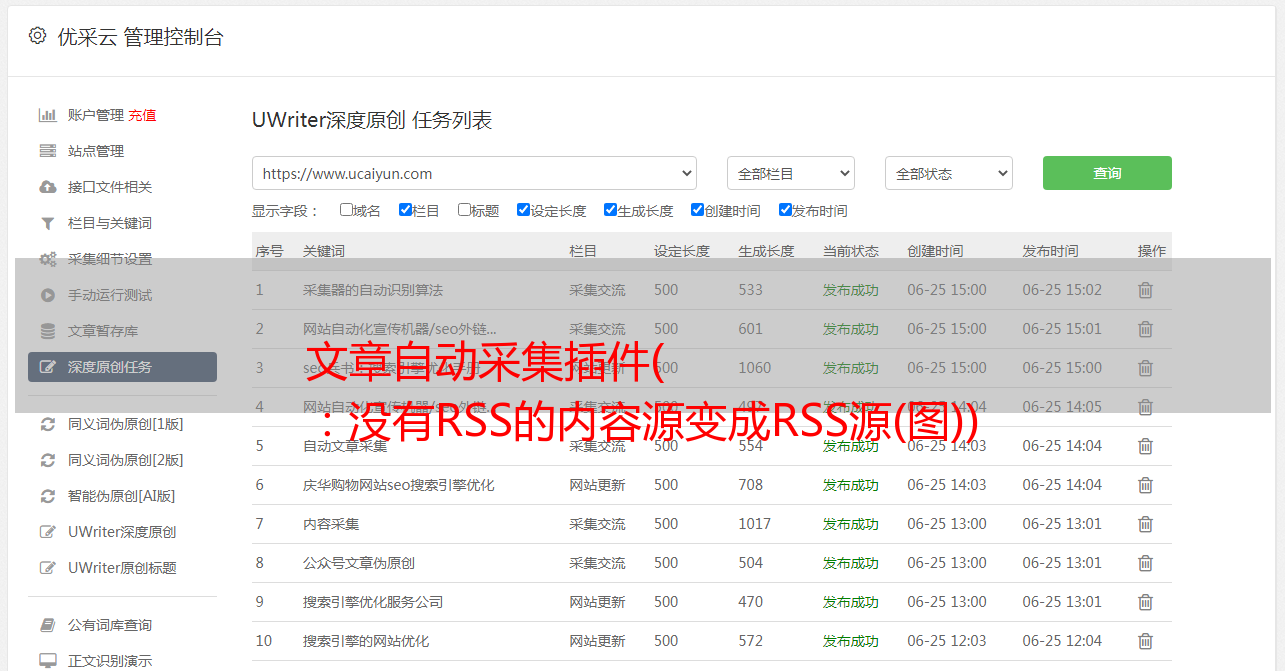Screen dimensions: 1285x671
Task: Click the cloud upload icon for 接口文件相关
Action: [47, 187]
